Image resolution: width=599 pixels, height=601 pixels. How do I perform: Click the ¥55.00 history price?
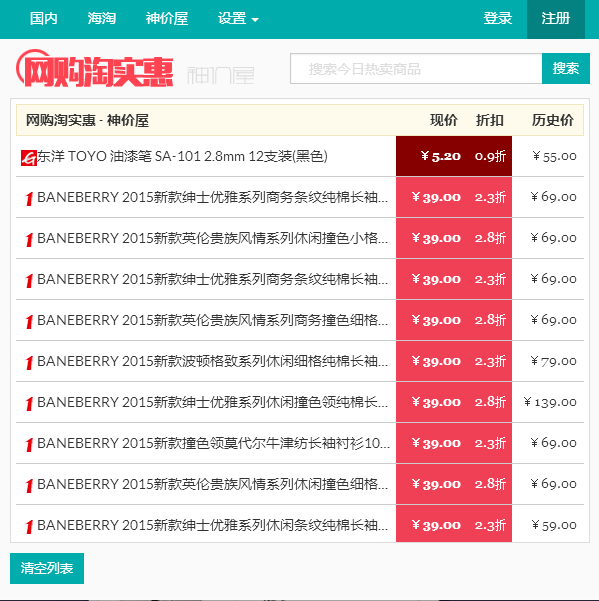click(x=554, y=156)
